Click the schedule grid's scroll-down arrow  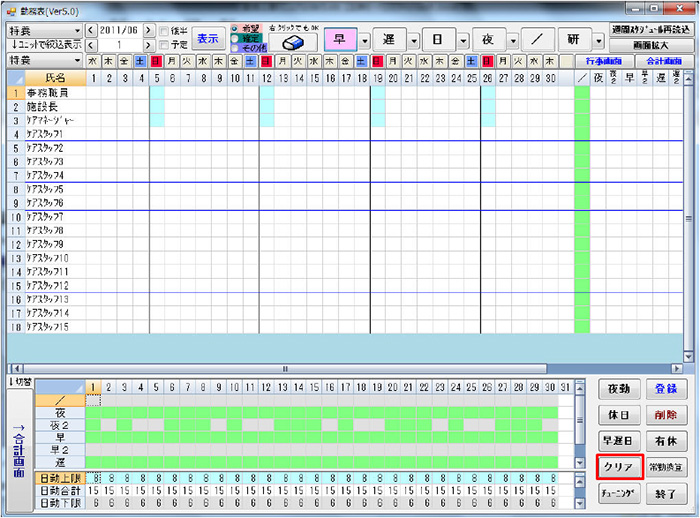point(688,357)
